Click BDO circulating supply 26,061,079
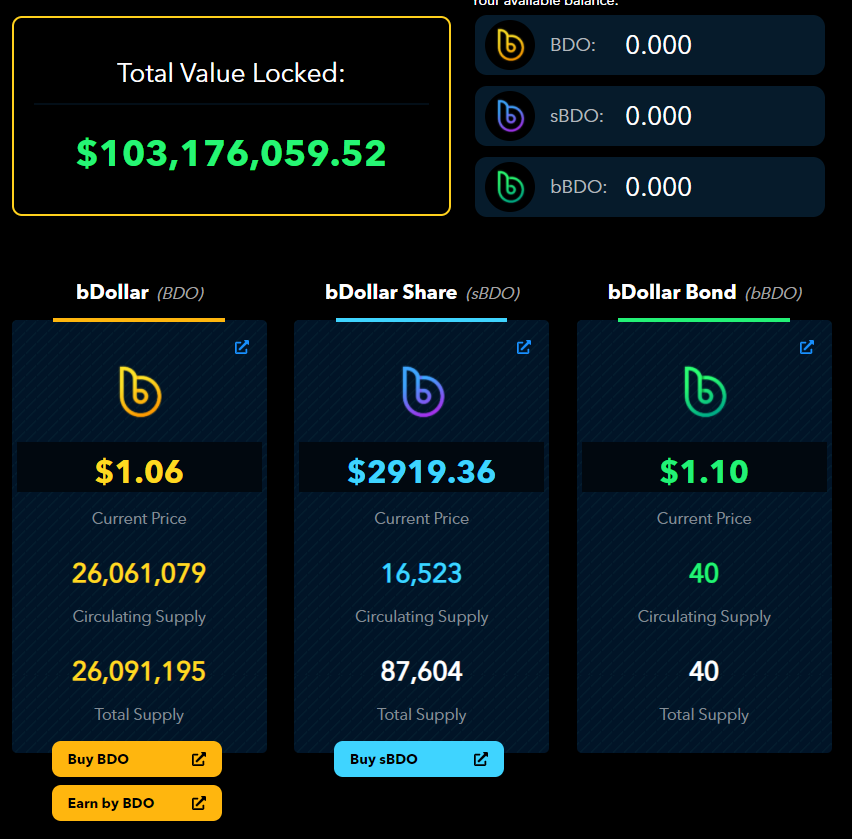Image resolution: width=852 pixels, height=839 pixels. tap(139, 573)
